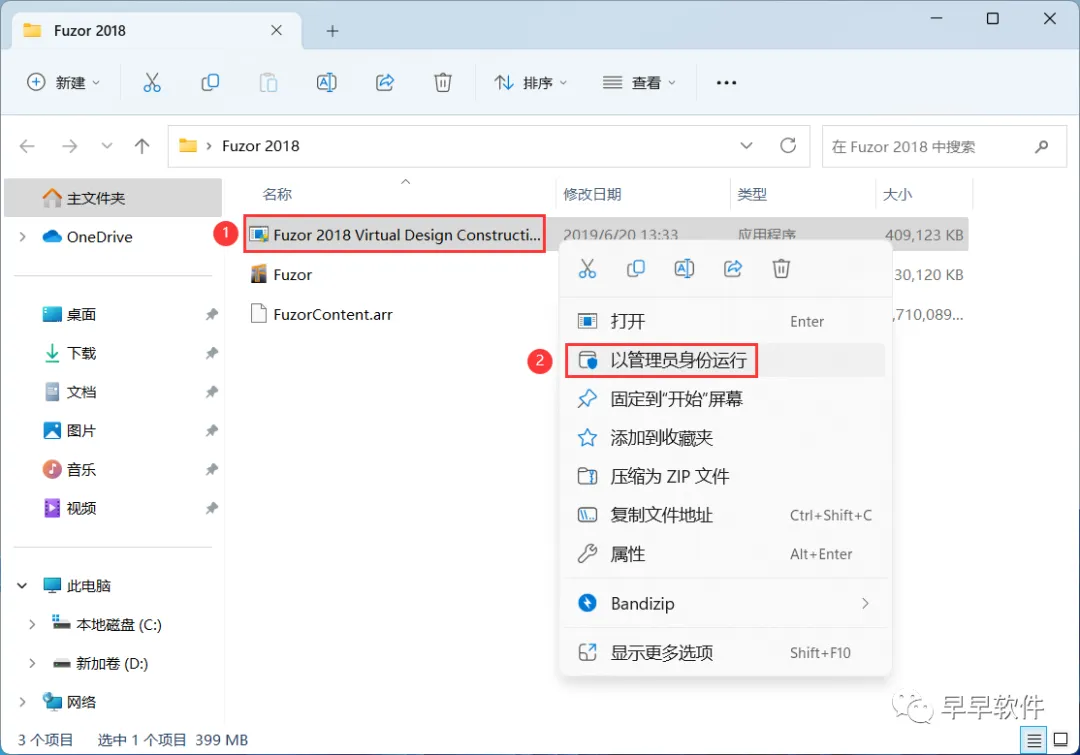Delete via the context menu trash icon
Image resolution: width=1080 pixels, height=755 pixels.
pos(781,269)
